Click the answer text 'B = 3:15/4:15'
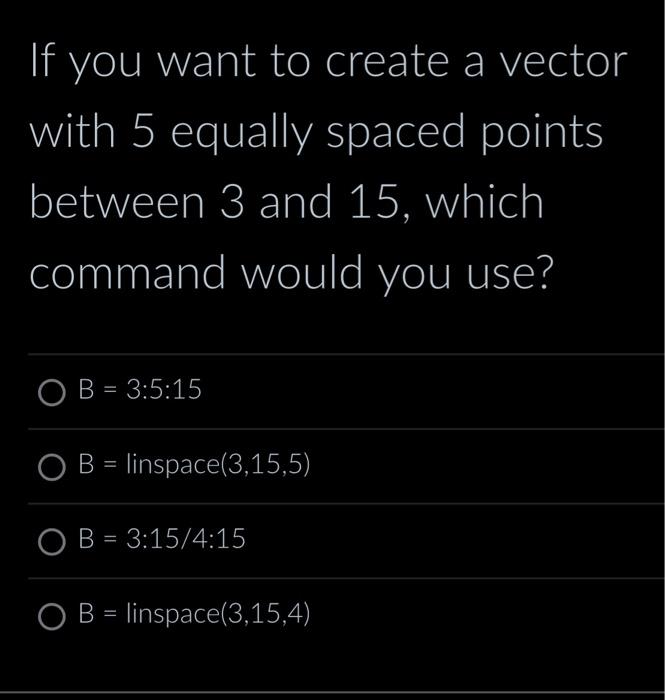 pos(162,538)
